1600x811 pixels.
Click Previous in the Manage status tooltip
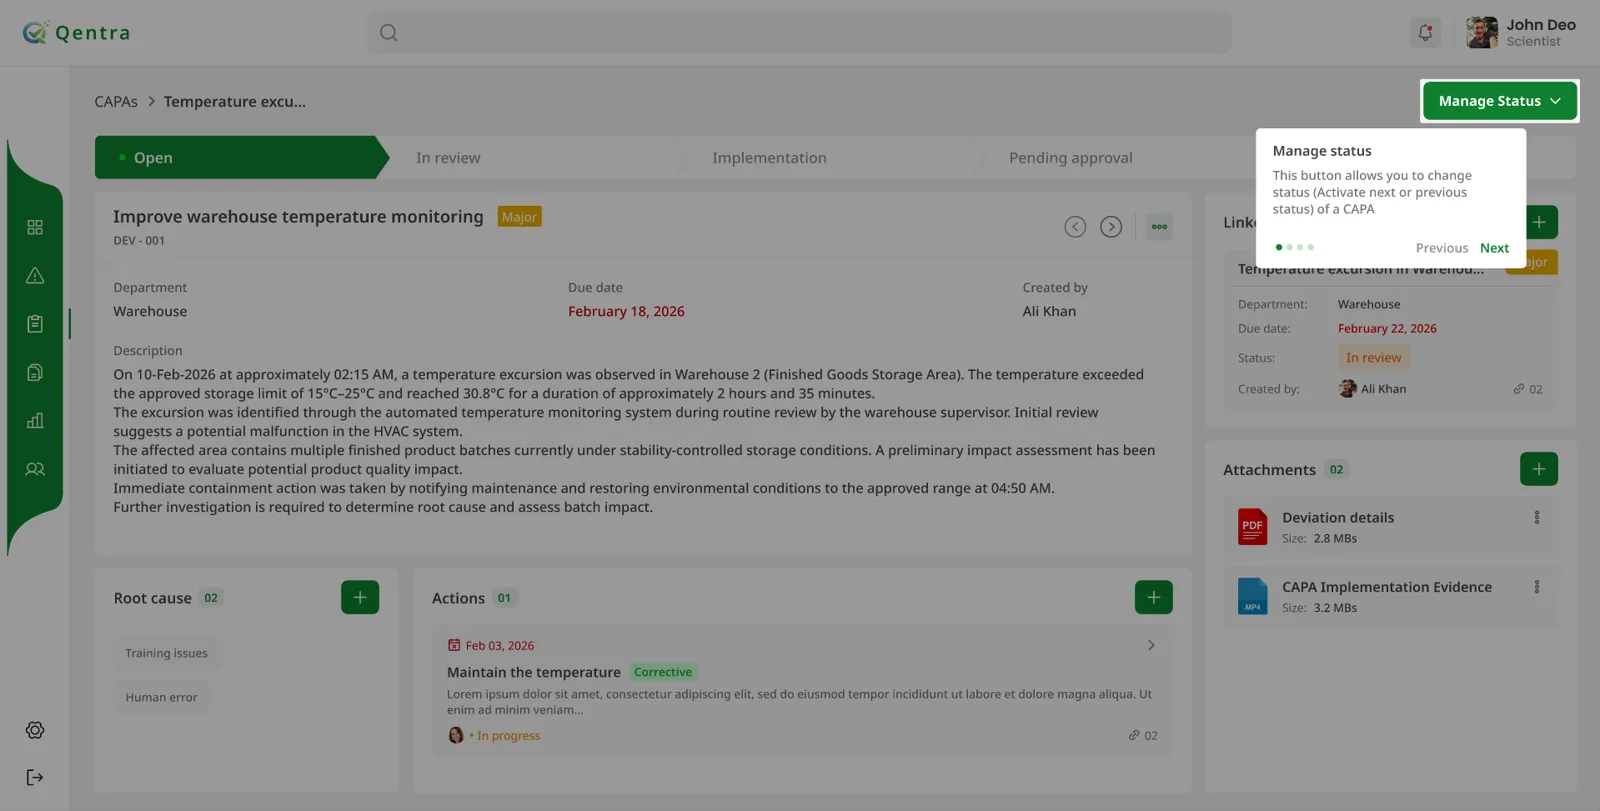tap(1442, 248)
